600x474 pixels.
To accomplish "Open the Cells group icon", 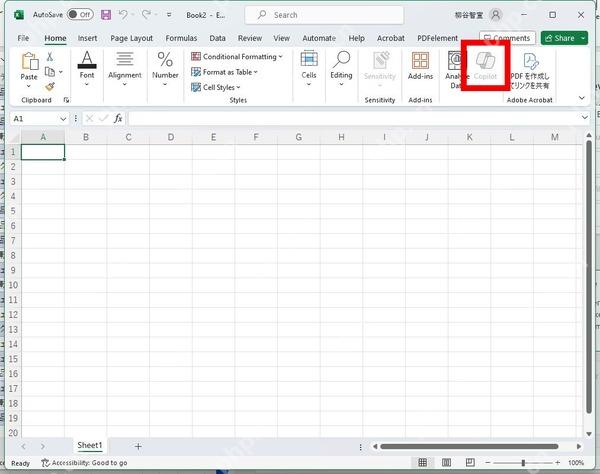I will click(309, 59).
